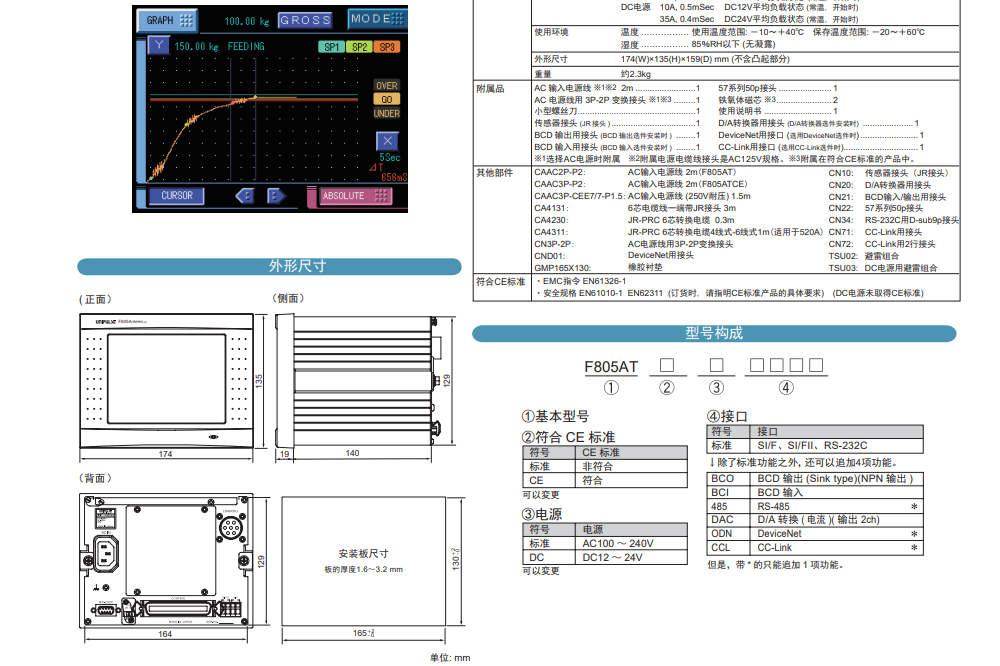Select the orange SP3 indicator
The width and height of the screenshot is (1000, 666).
[386, 47]
